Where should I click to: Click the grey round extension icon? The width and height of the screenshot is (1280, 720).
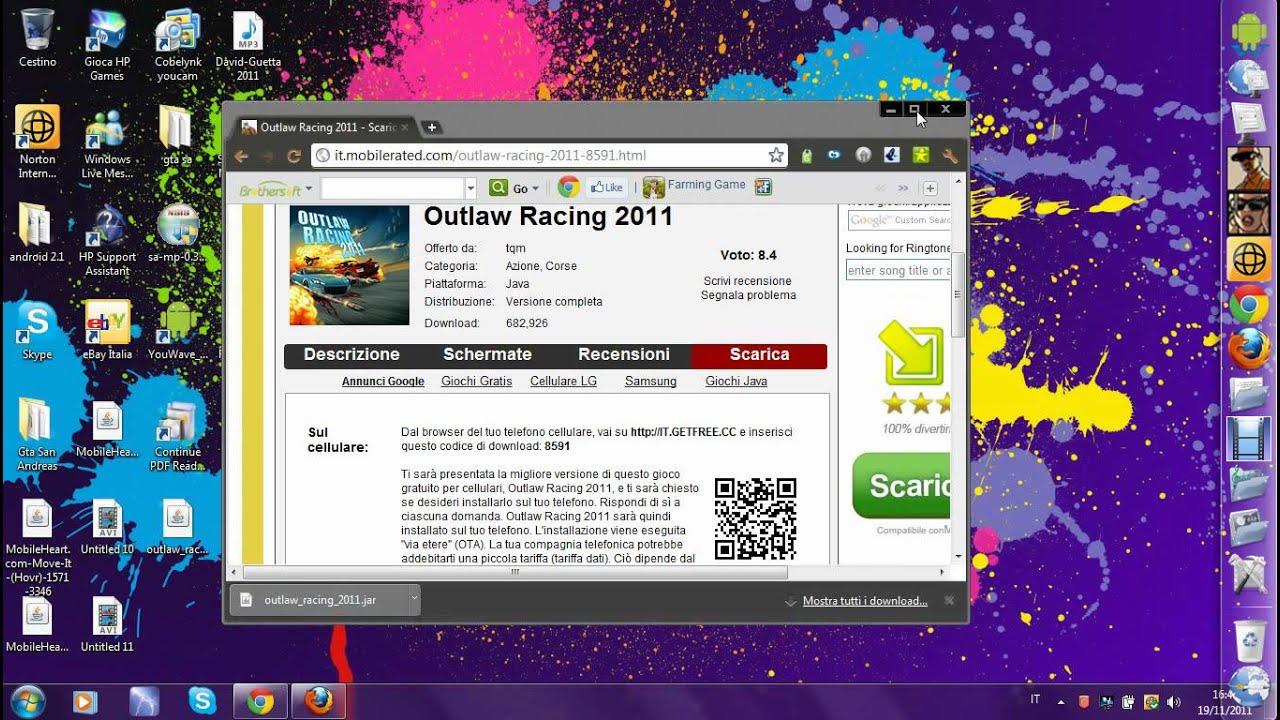coord(862,155)
